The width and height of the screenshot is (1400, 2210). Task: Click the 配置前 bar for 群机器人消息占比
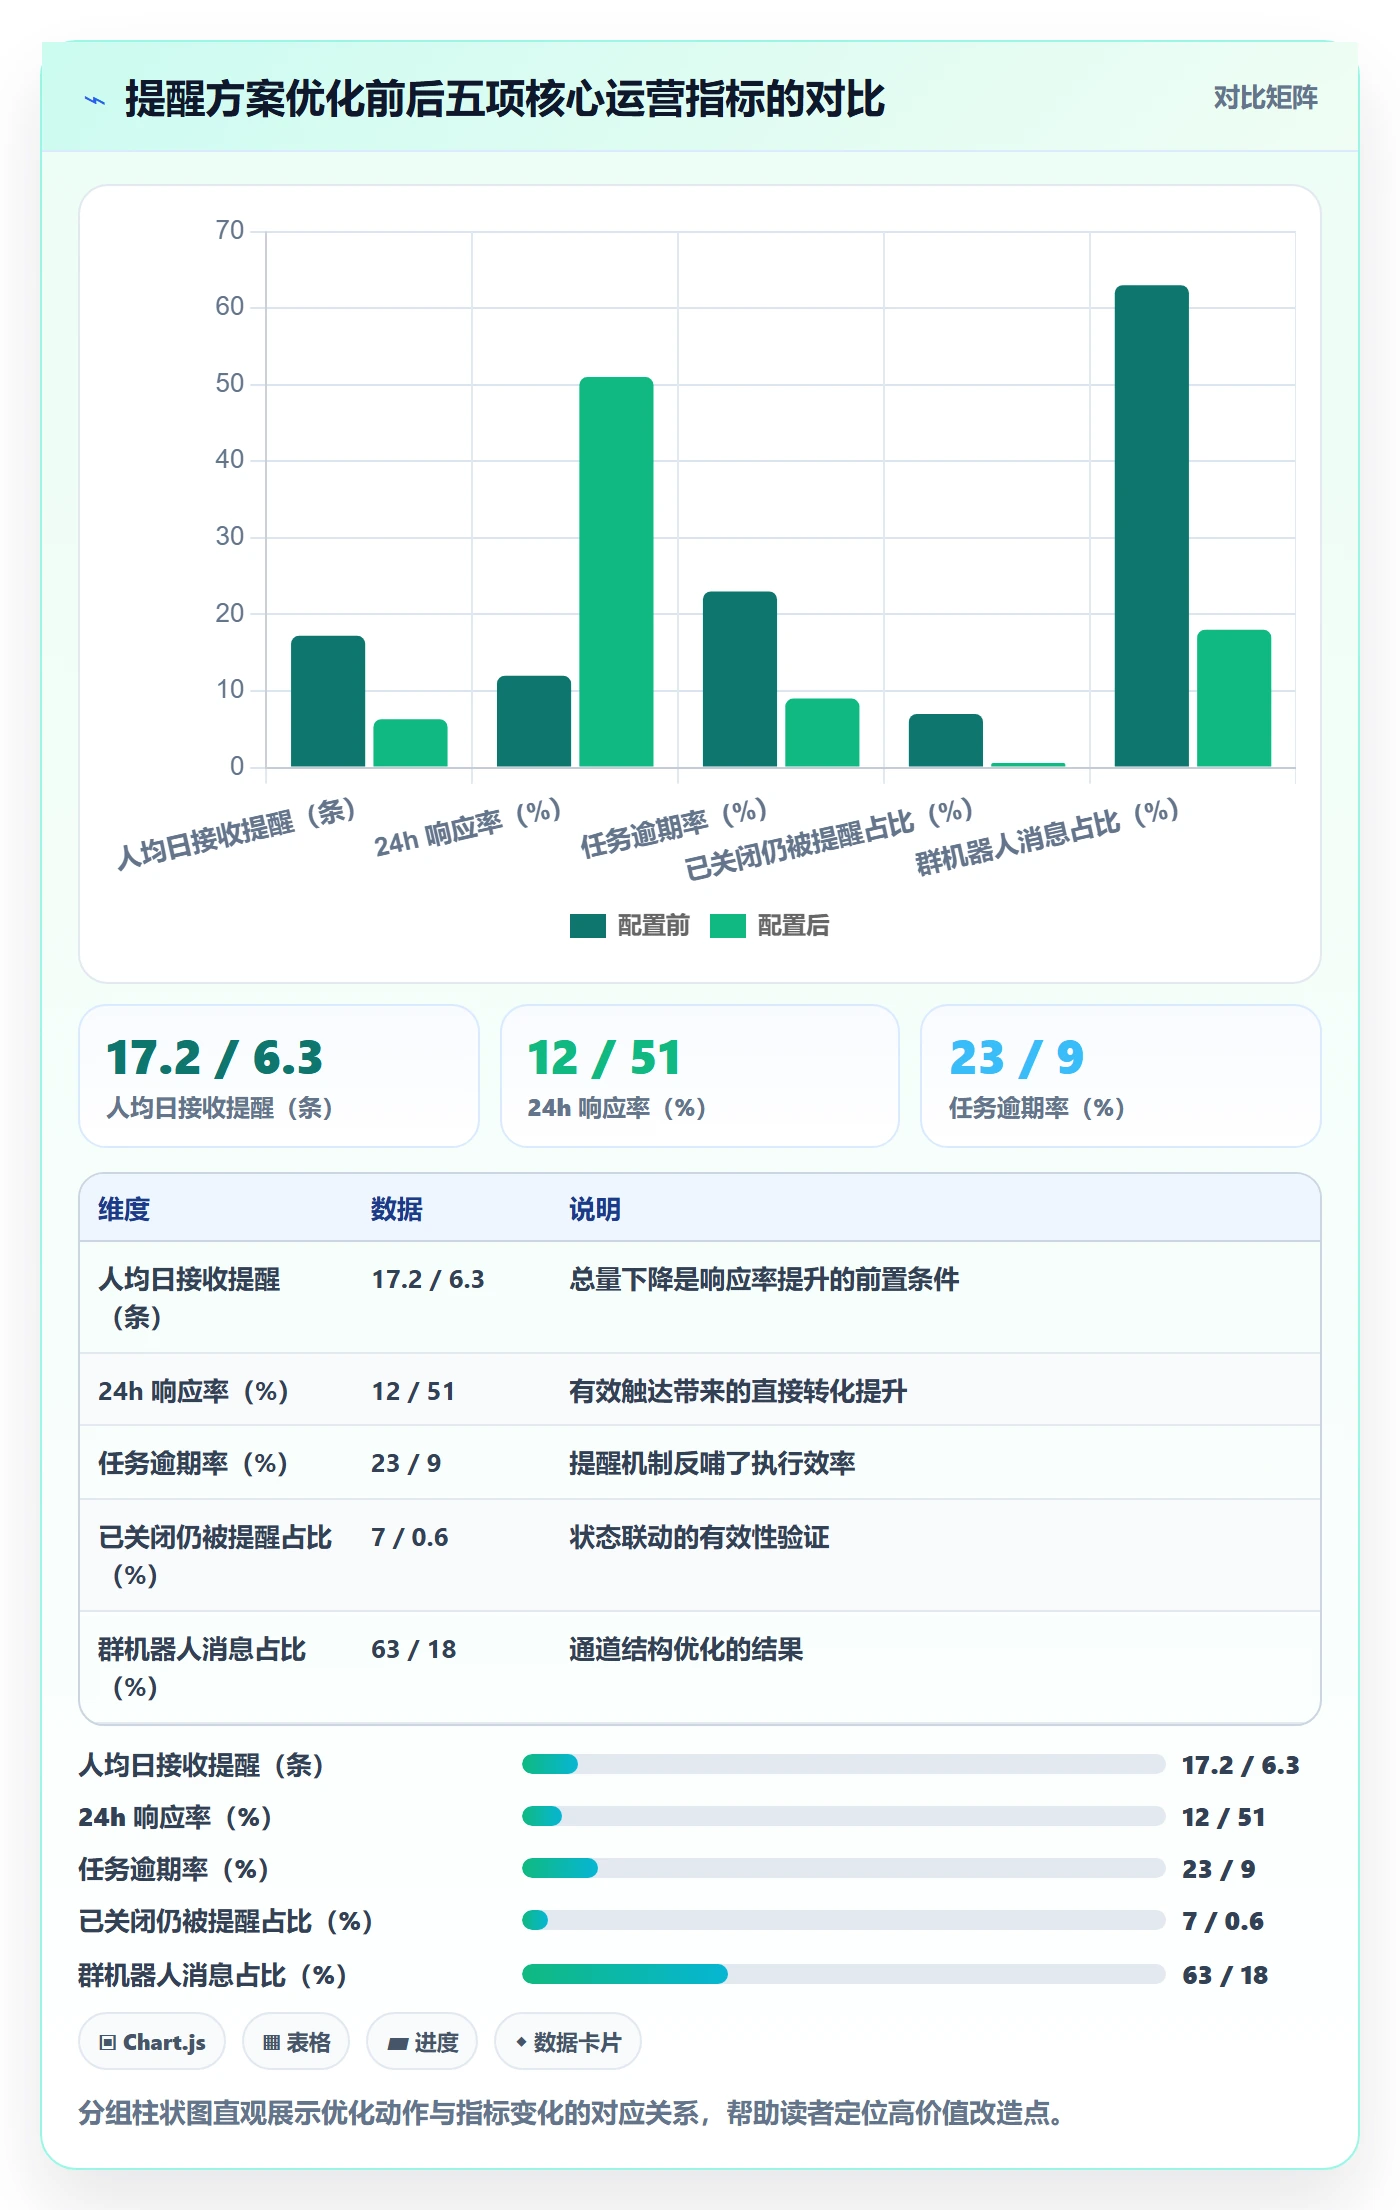coord(1152,526)
